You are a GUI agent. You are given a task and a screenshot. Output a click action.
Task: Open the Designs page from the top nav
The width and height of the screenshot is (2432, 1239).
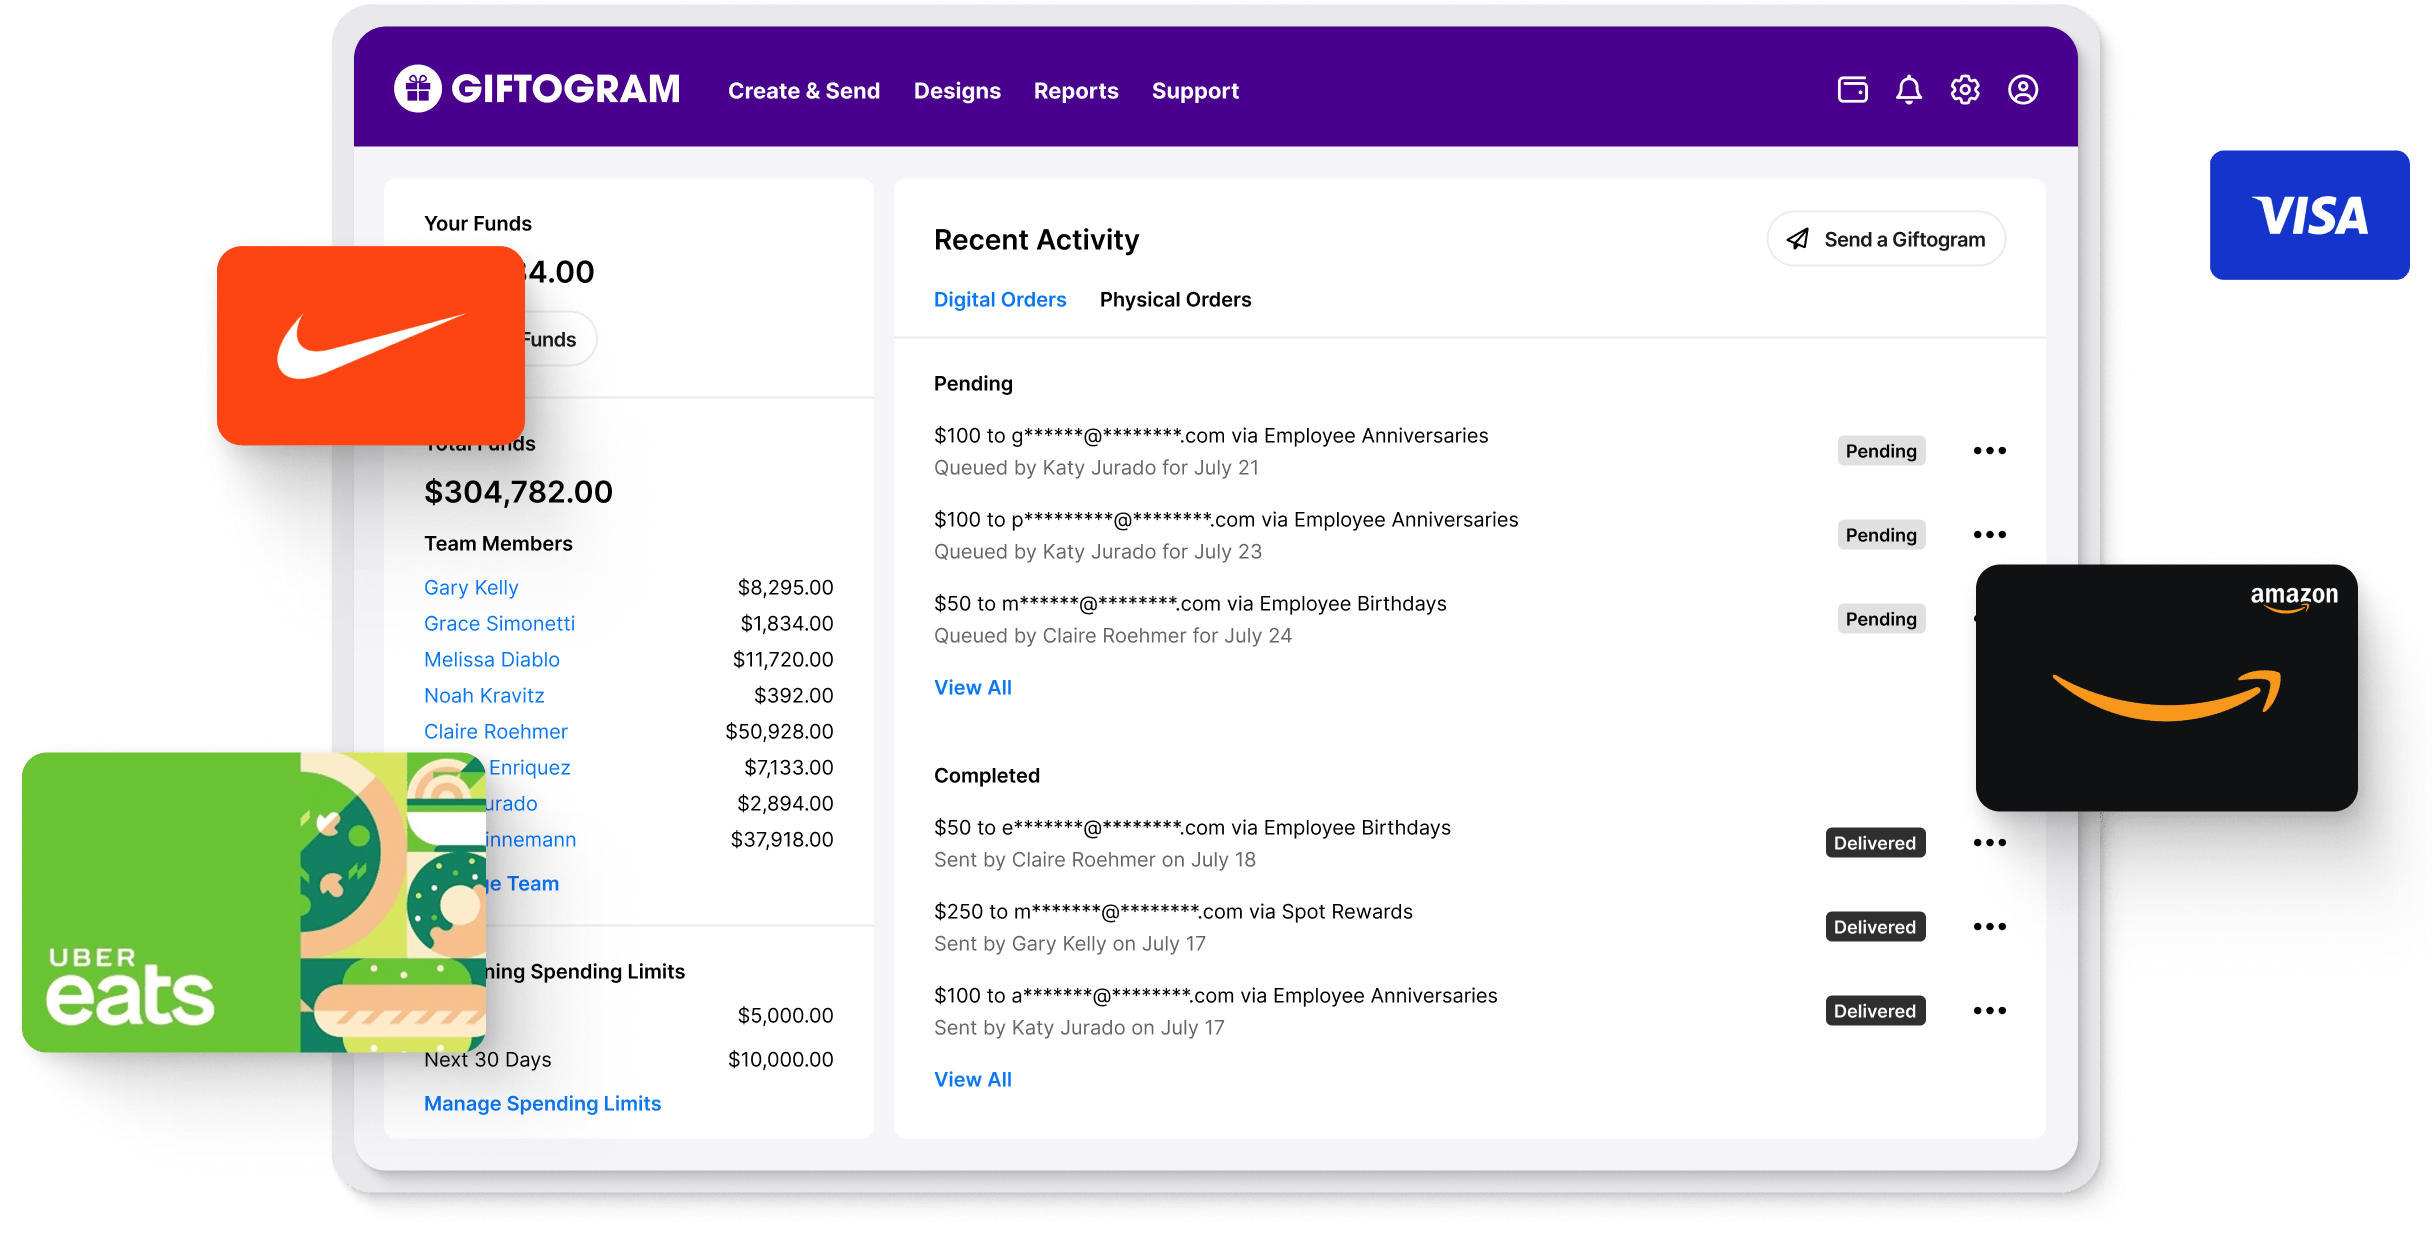(x=957, y=90)
